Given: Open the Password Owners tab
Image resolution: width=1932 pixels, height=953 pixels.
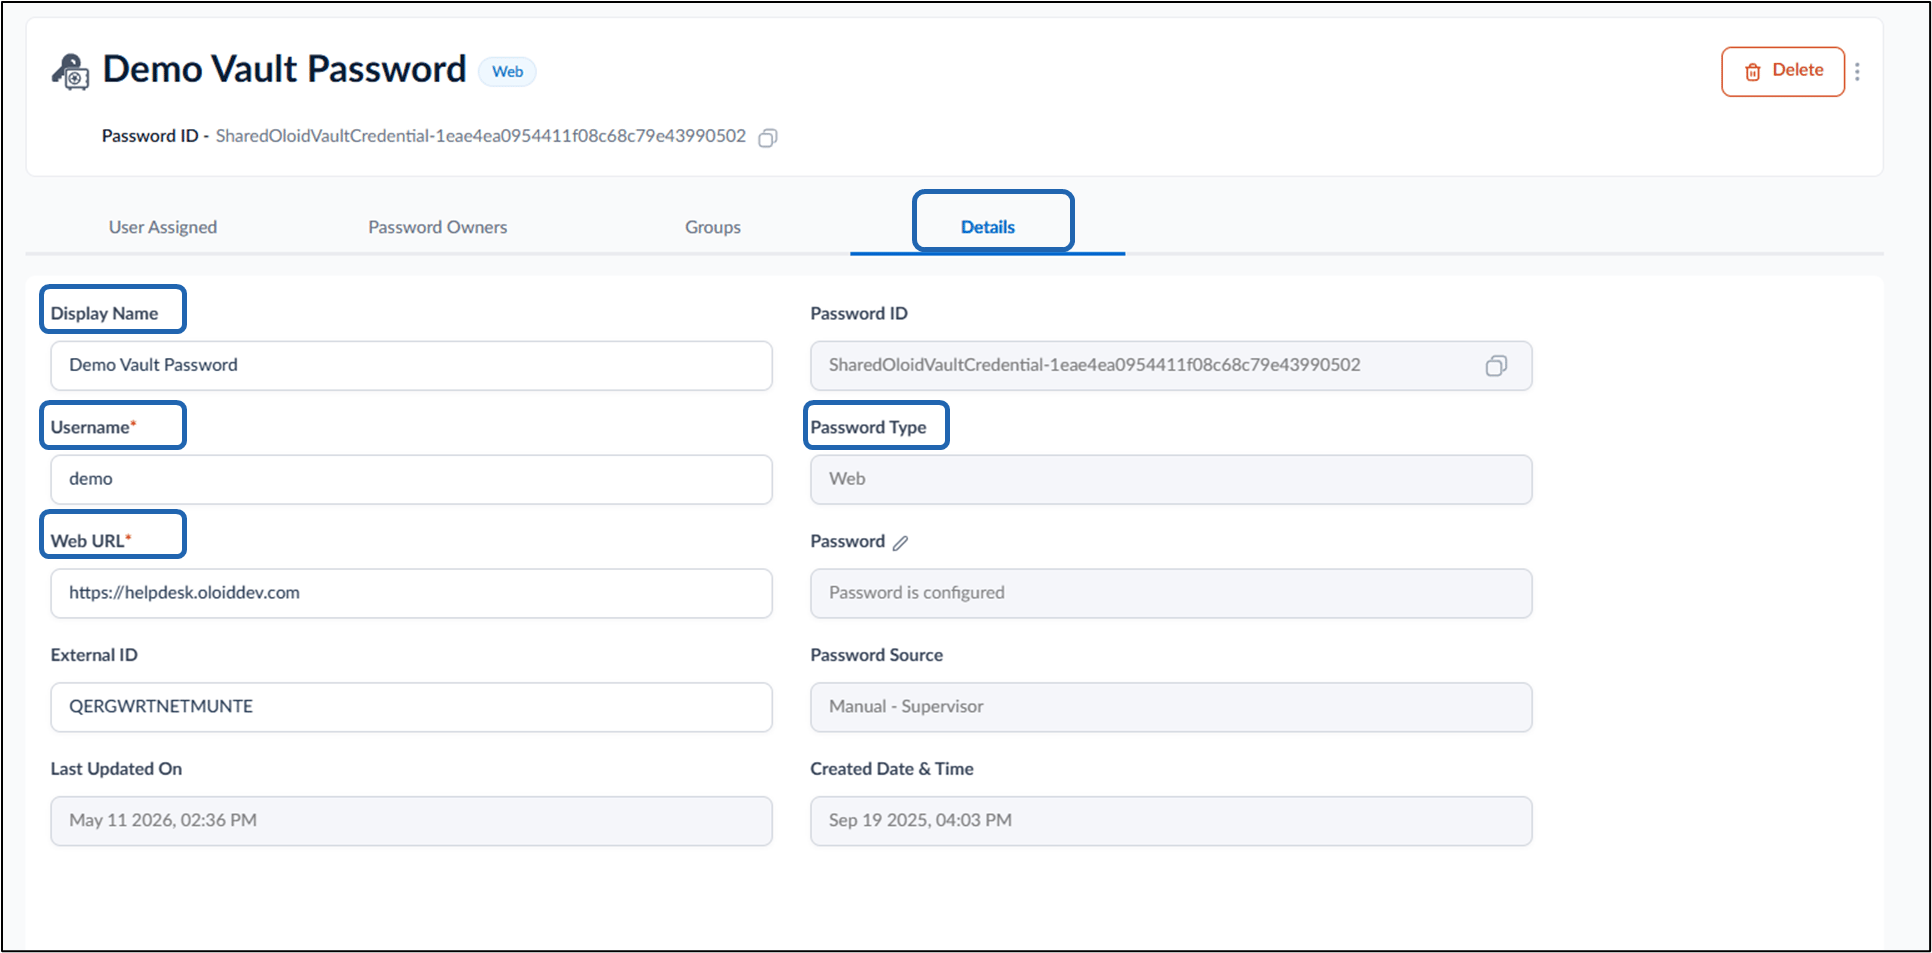Looking at the screenshot, I should [438, 227].
